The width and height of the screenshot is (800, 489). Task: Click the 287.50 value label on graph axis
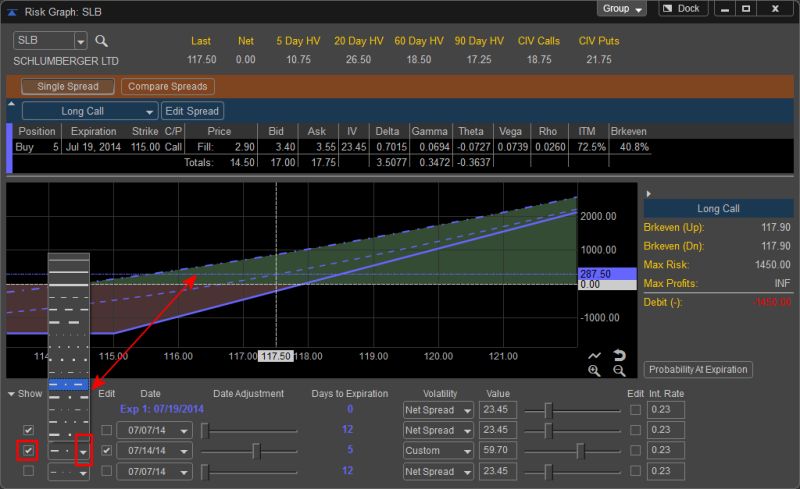click(x=607, y=274)
